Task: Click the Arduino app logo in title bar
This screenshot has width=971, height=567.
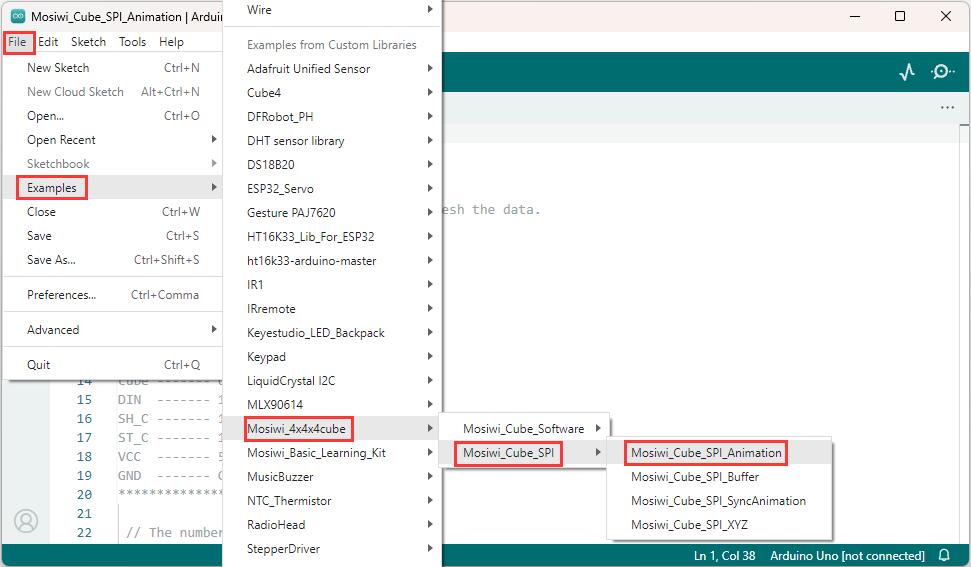Action: coord(18,16)
